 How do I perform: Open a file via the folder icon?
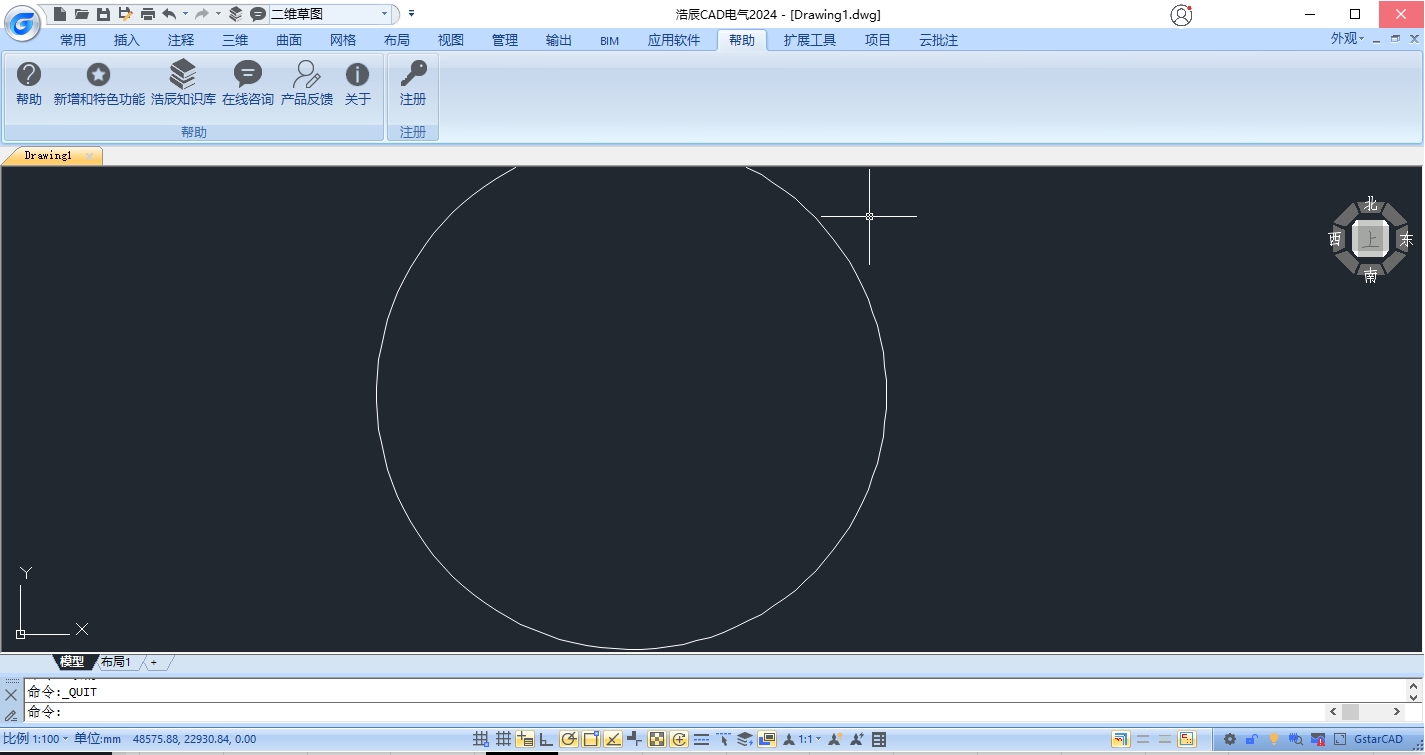click(x=82, y=14)
